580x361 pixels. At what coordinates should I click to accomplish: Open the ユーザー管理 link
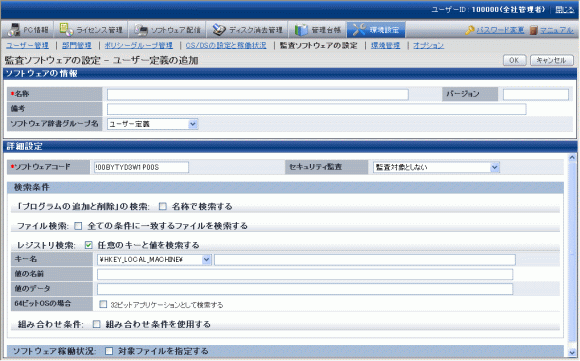pos(27,45)
